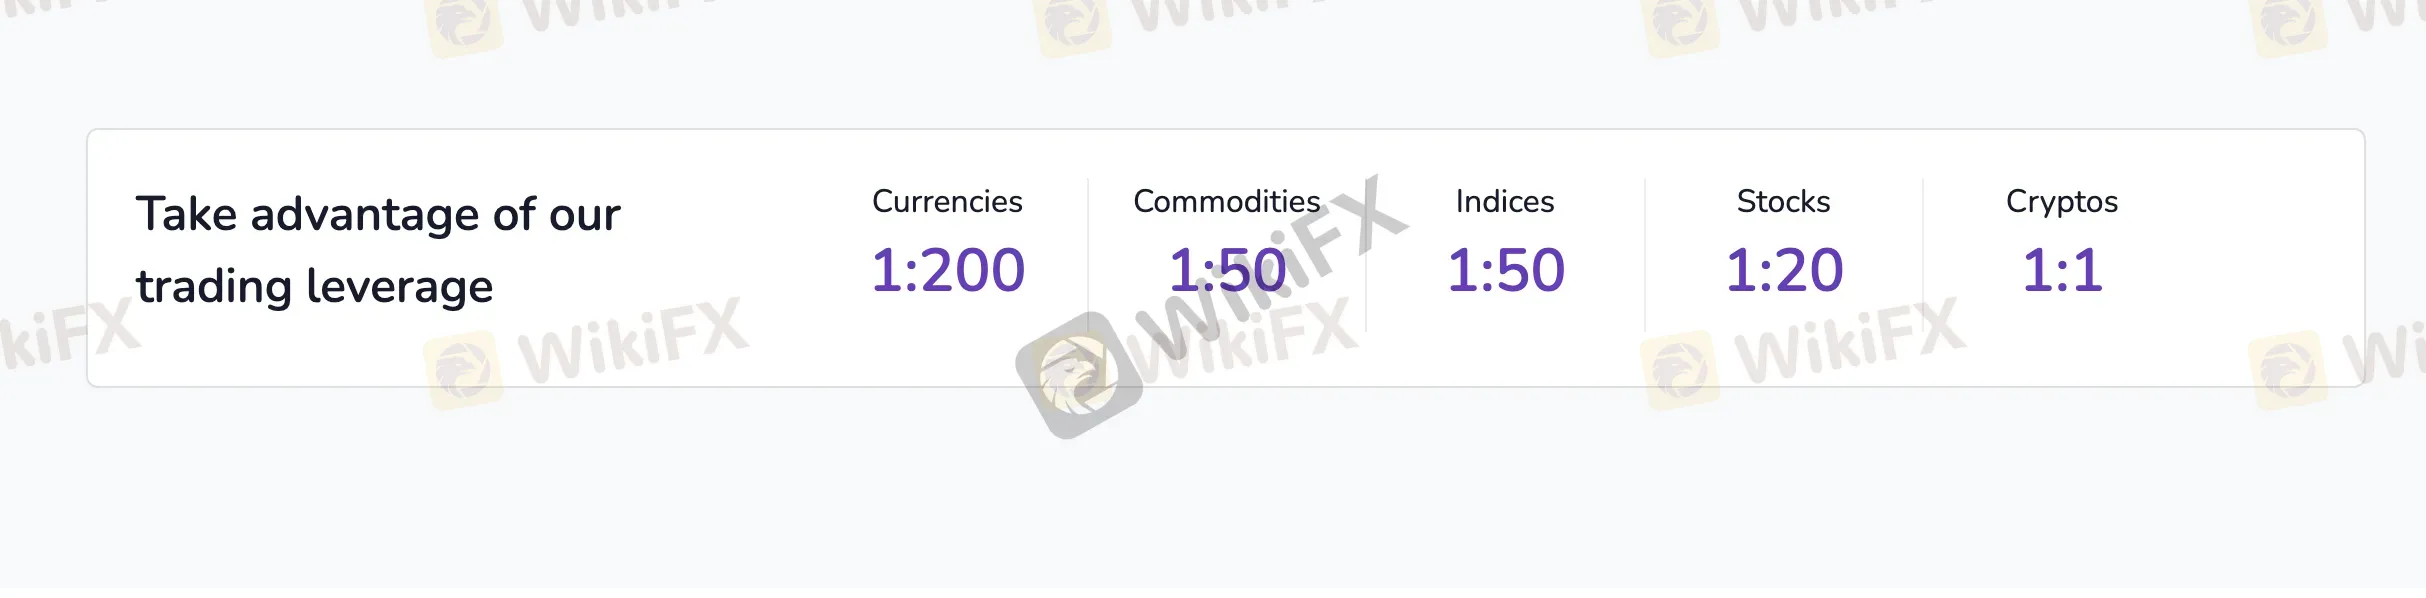2426x598 pixels.
Task: Select the 1:20 stocks leverage value
Action: click(1785, 270)
